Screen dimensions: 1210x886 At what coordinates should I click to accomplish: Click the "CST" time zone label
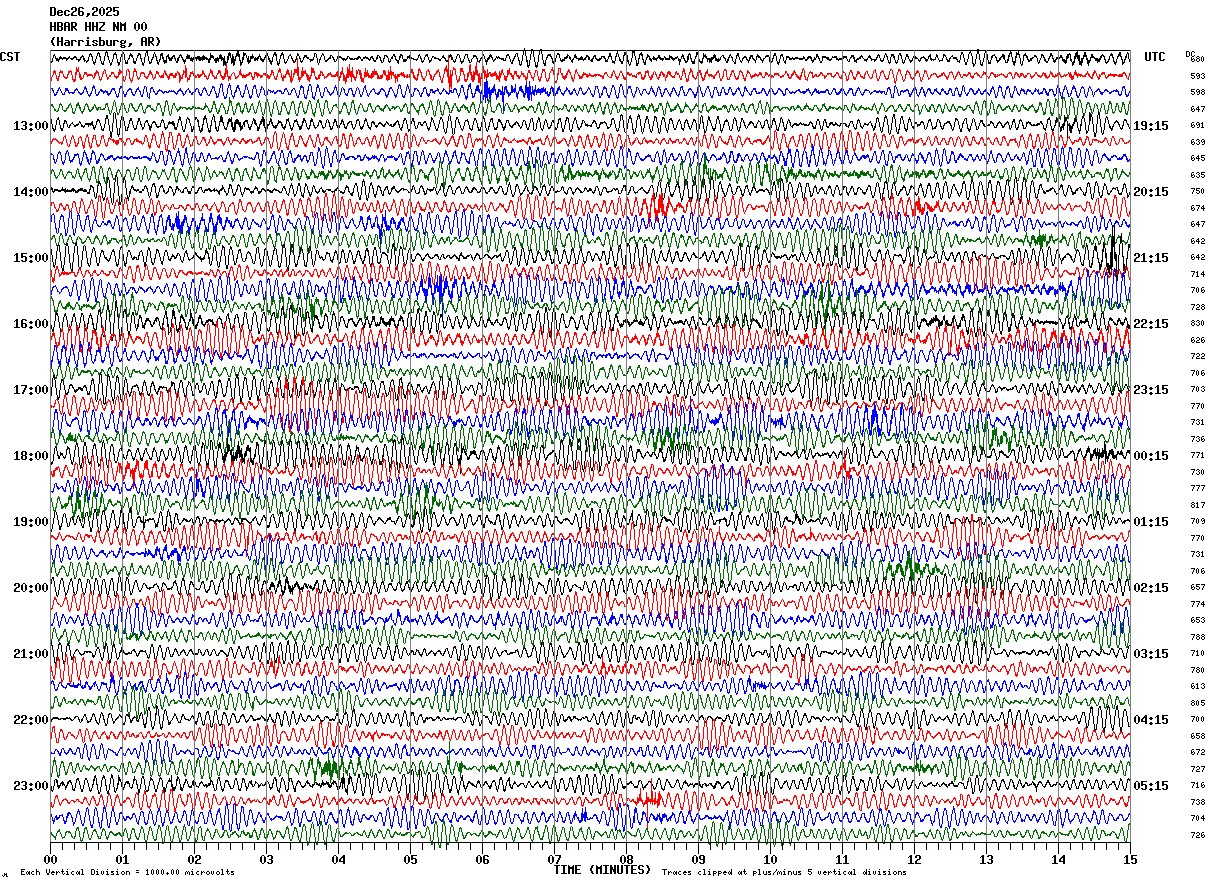pos(10,57)
